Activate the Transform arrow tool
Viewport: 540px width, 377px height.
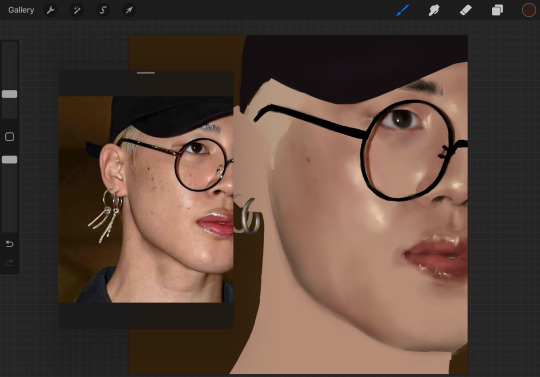[129, 10]
